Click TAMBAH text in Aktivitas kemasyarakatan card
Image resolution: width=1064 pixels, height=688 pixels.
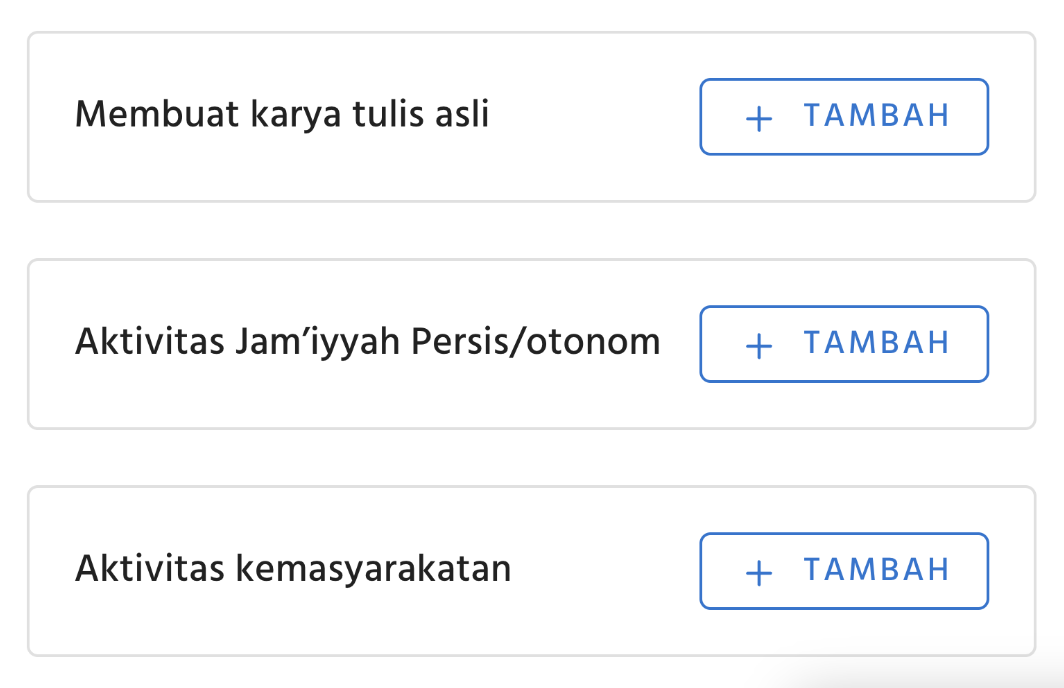coord(876,571)
